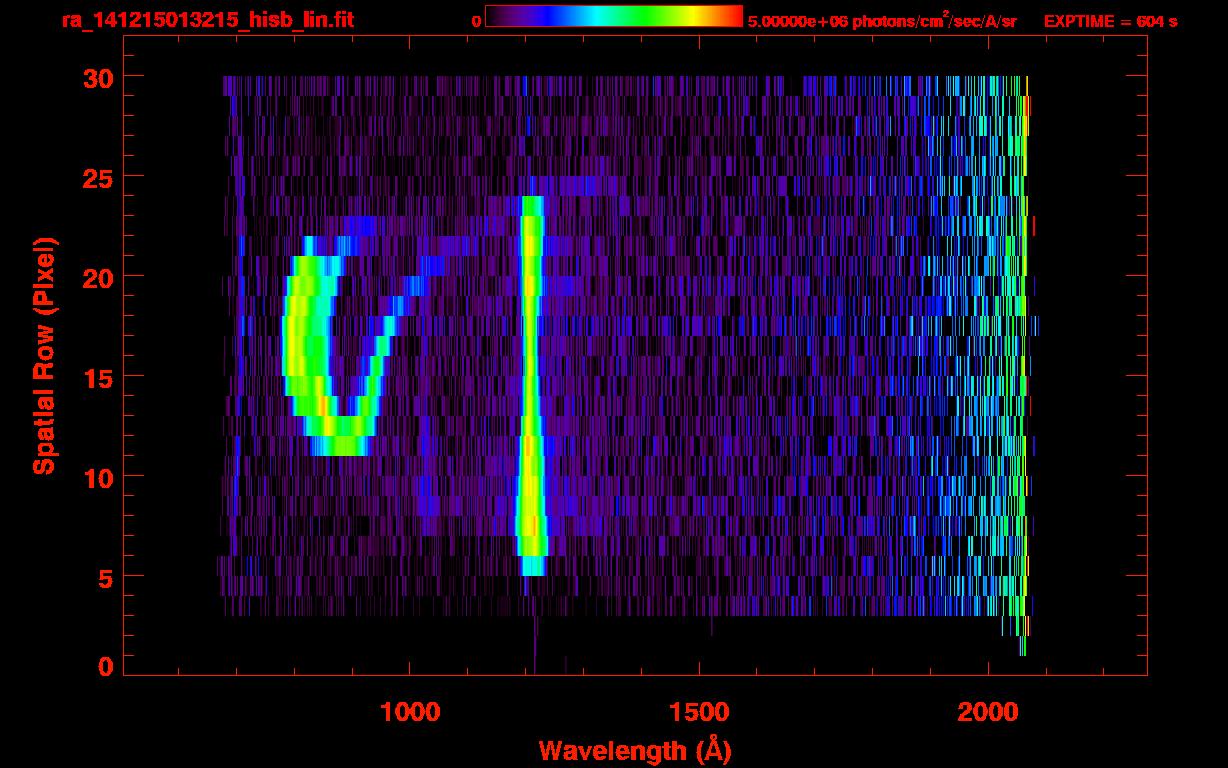The width and height of the screenshot is (1228, 768).
Task: Click the bright vertical emission line near 1216 Å
Action: 531,386
